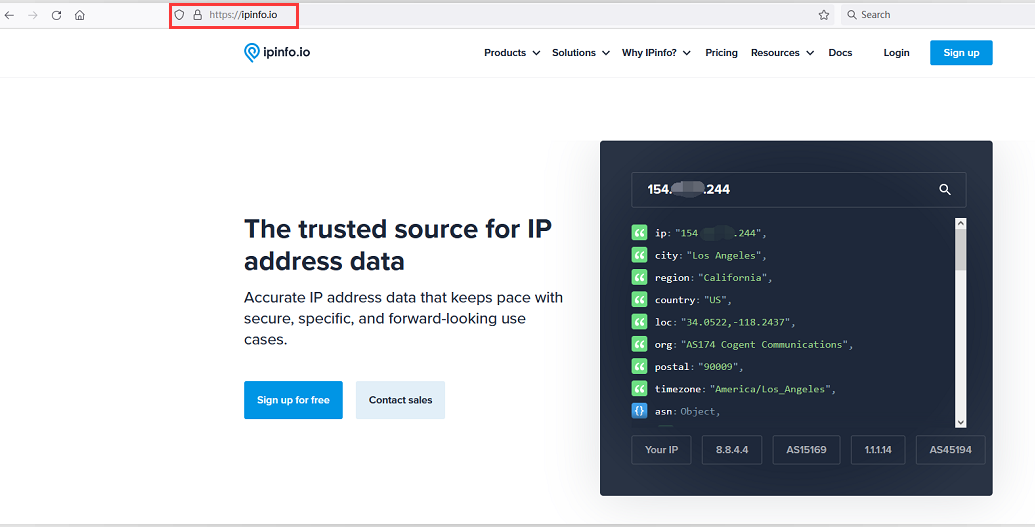1035x527 pixels.
Task: Reload the page with the refresh icon
Action: point(56,15)
